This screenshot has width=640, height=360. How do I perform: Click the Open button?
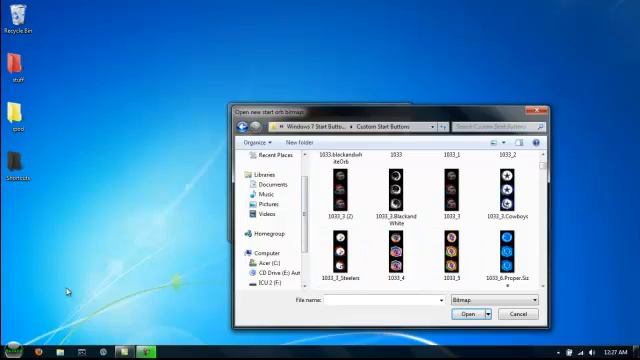pos(468,314)
